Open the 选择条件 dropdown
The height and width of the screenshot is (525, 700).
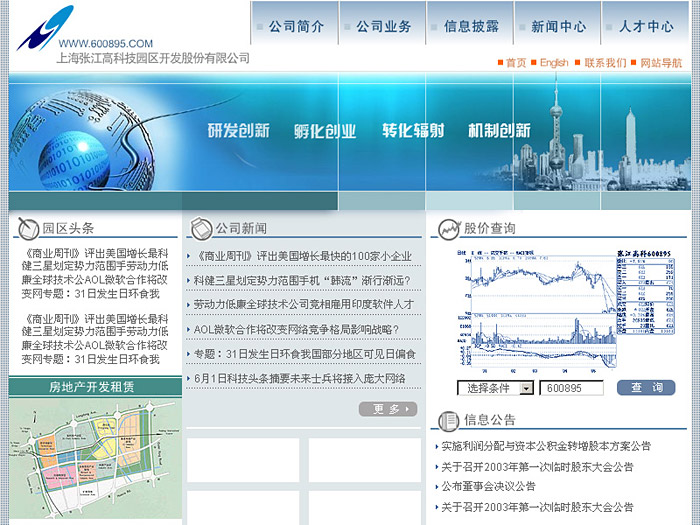click(495, 388)
